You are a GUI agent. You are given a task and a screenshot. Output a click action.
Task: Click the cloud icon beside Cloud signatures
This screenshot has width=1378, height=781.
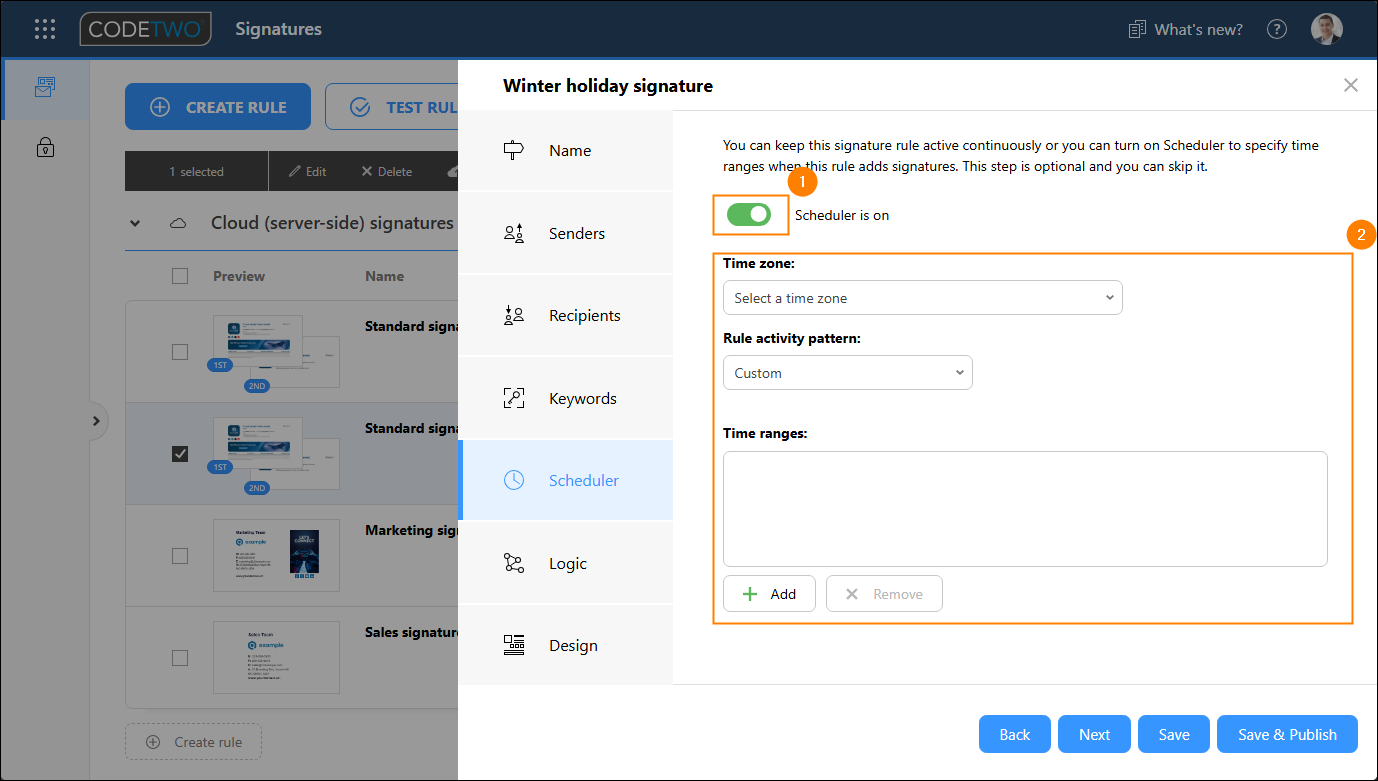(179, 223)
